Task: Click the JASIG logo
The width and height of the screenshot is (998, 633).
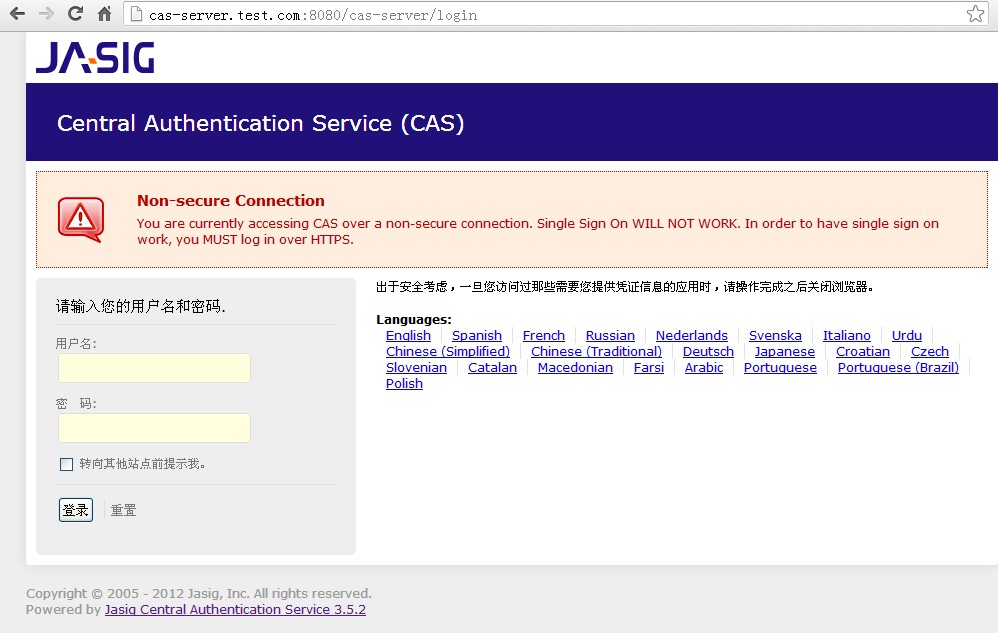Action: point(95,57)
